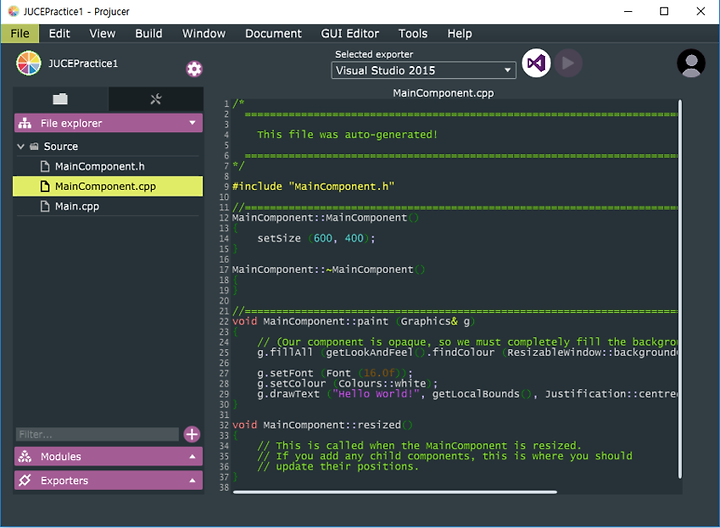Click the vertical code editor scrollbar
This screenshot has width=720, height=528.
(x=680, y=289)
